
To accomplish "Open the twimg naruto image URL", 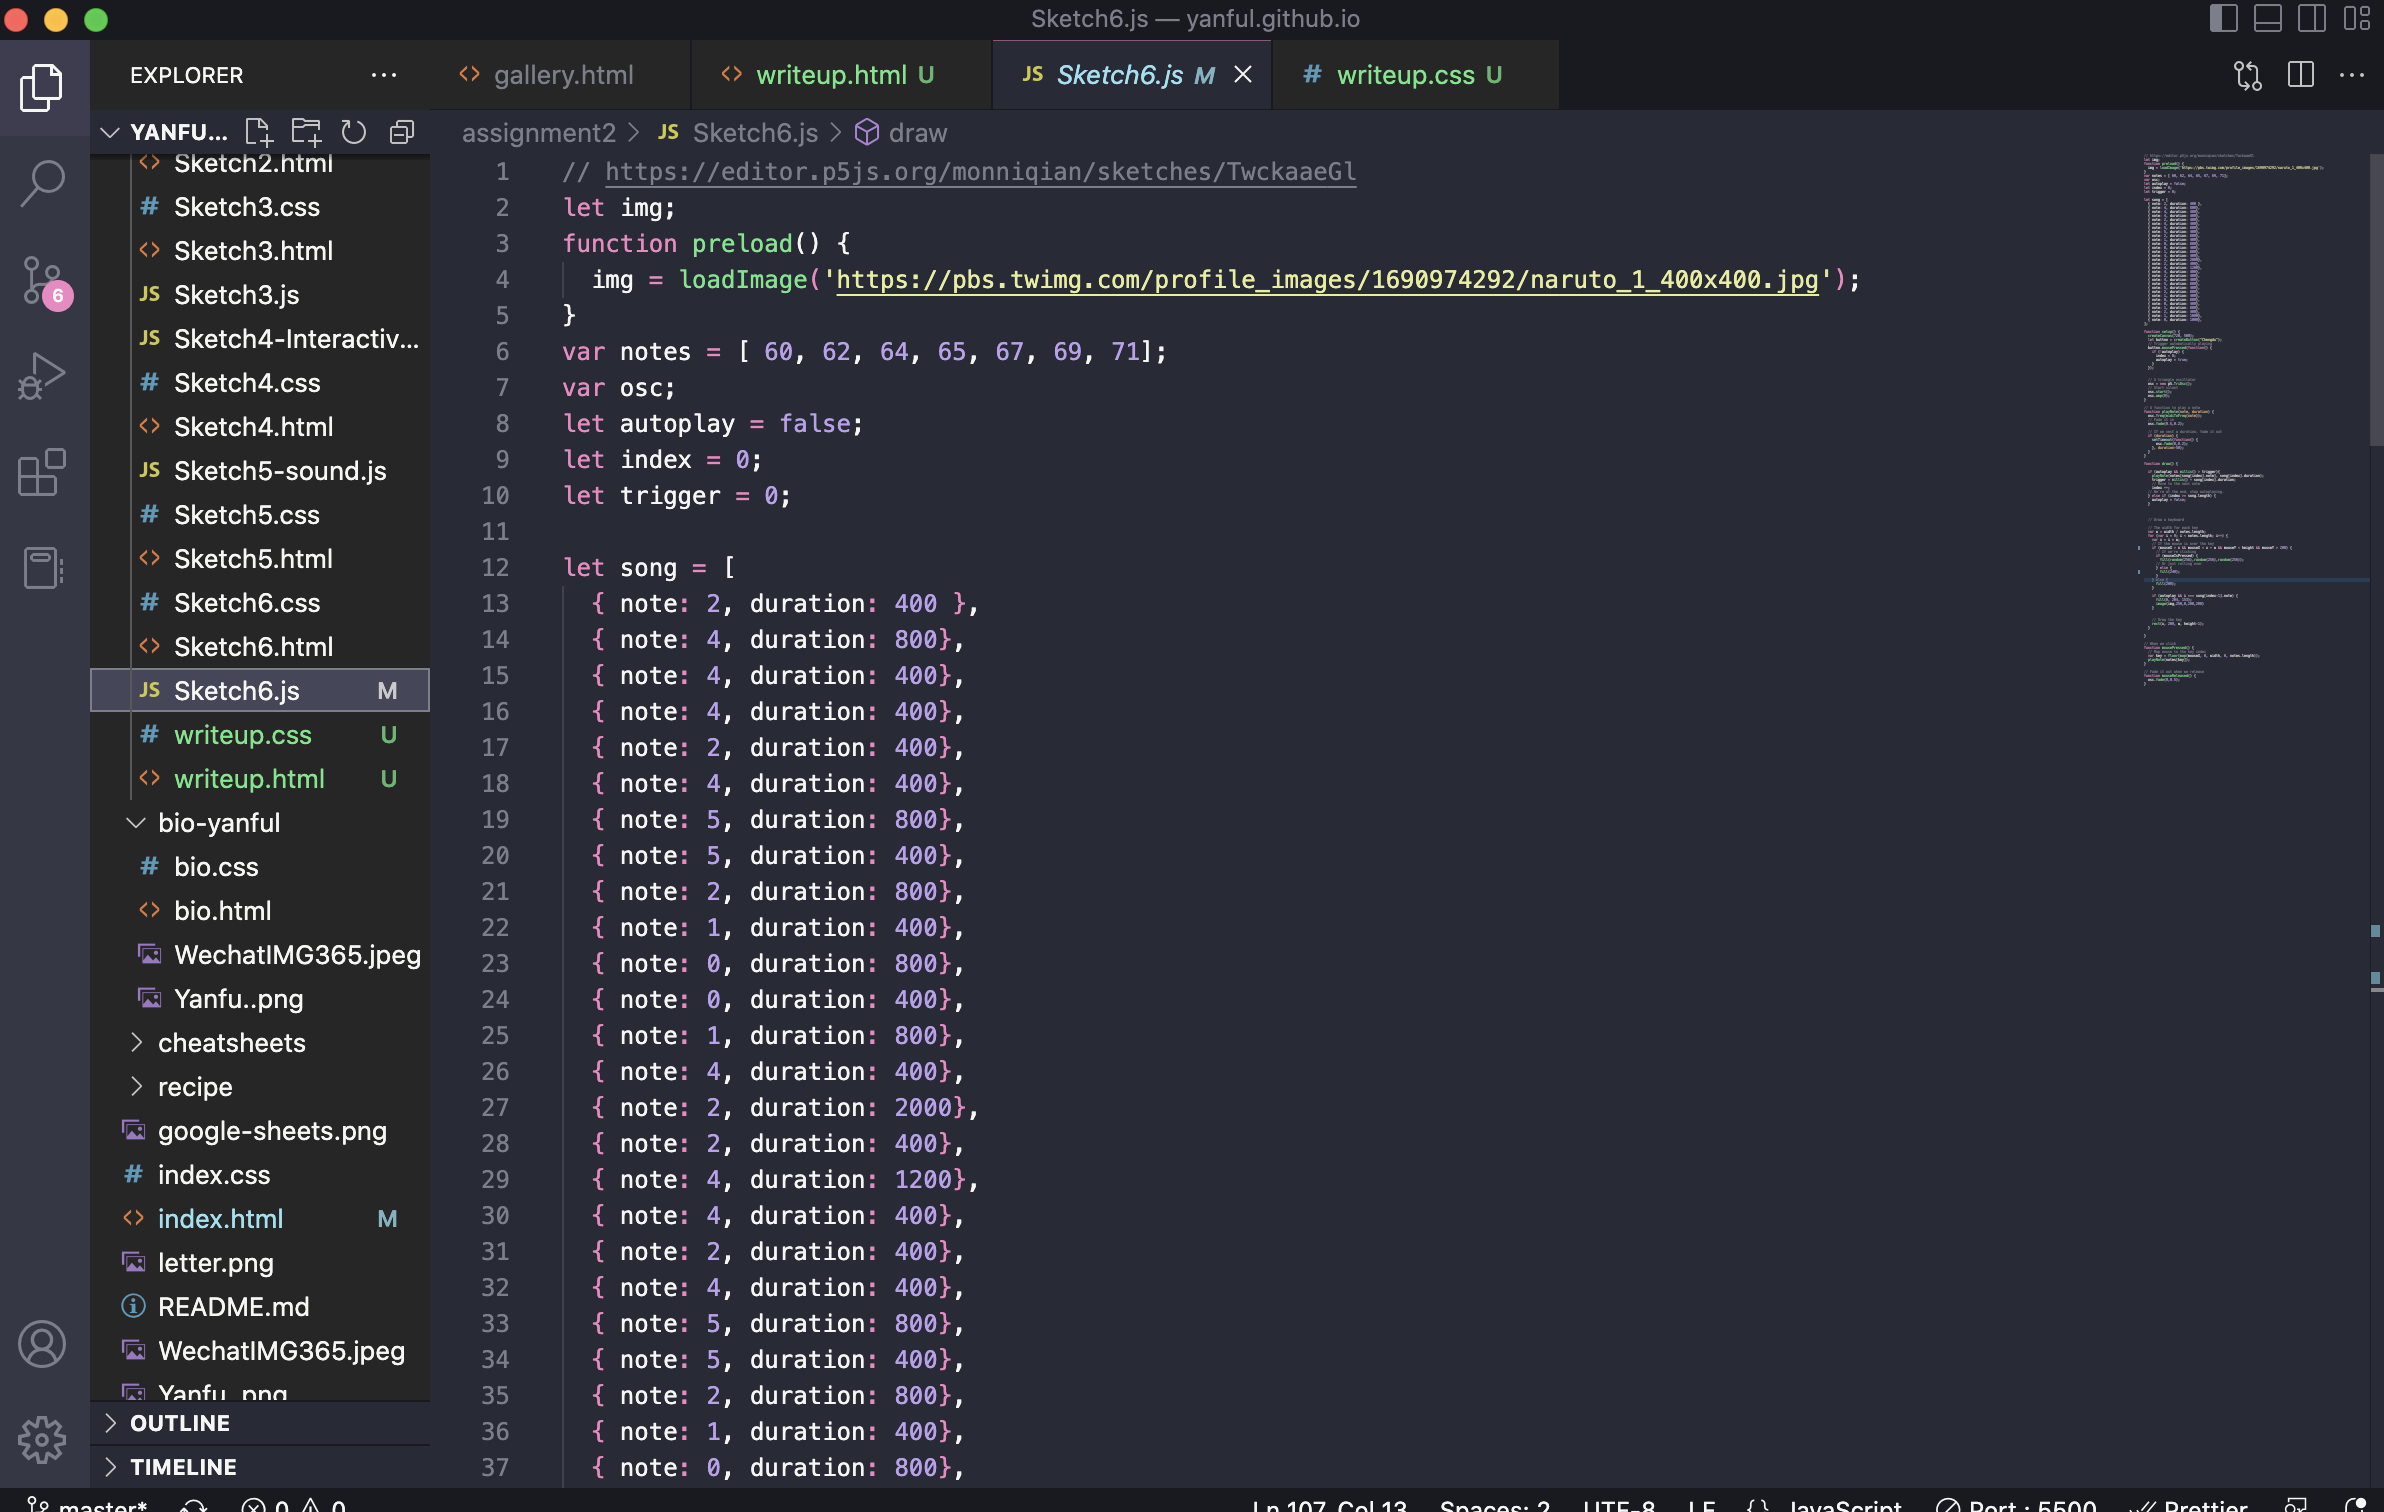I will coord(1327,280).
